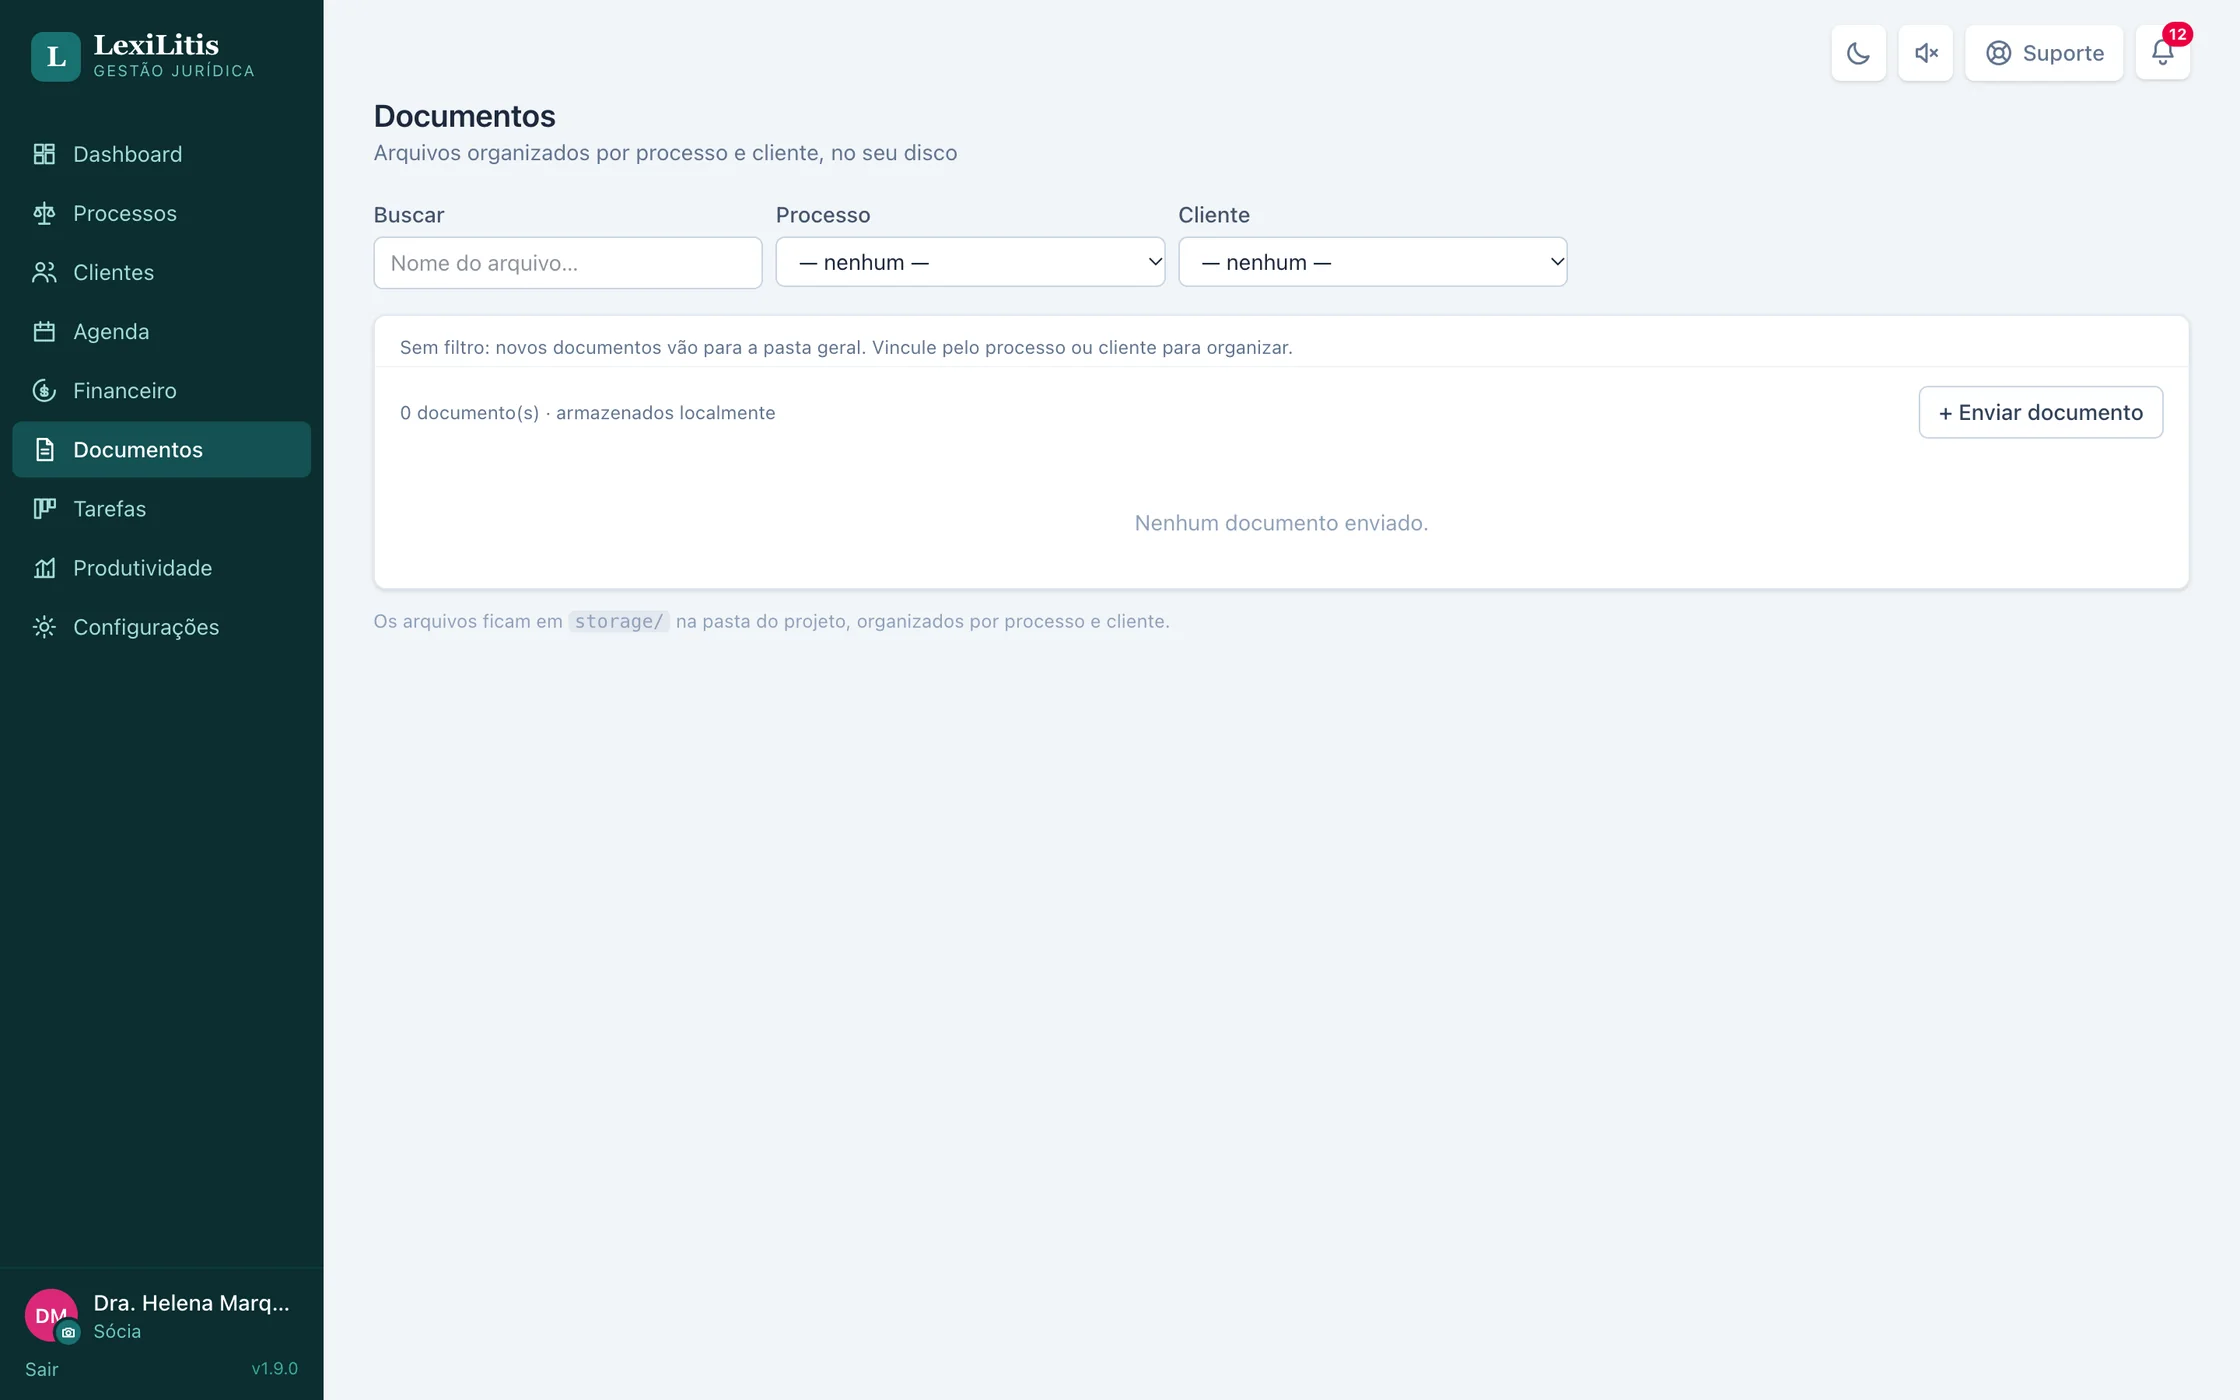
Task: Open the Processos menu item
Action: tap(161, 213)
